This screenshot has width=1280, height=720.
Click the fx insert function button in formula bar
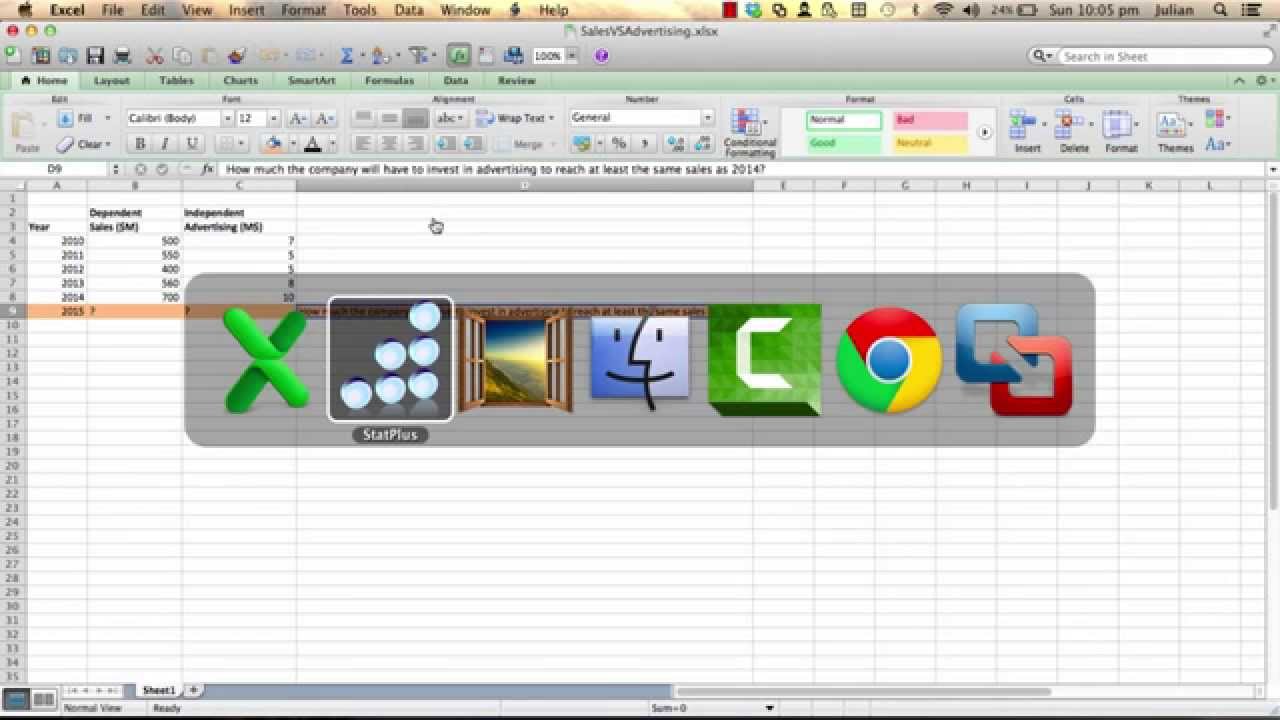pyautogui.click(x=207, y=169)
